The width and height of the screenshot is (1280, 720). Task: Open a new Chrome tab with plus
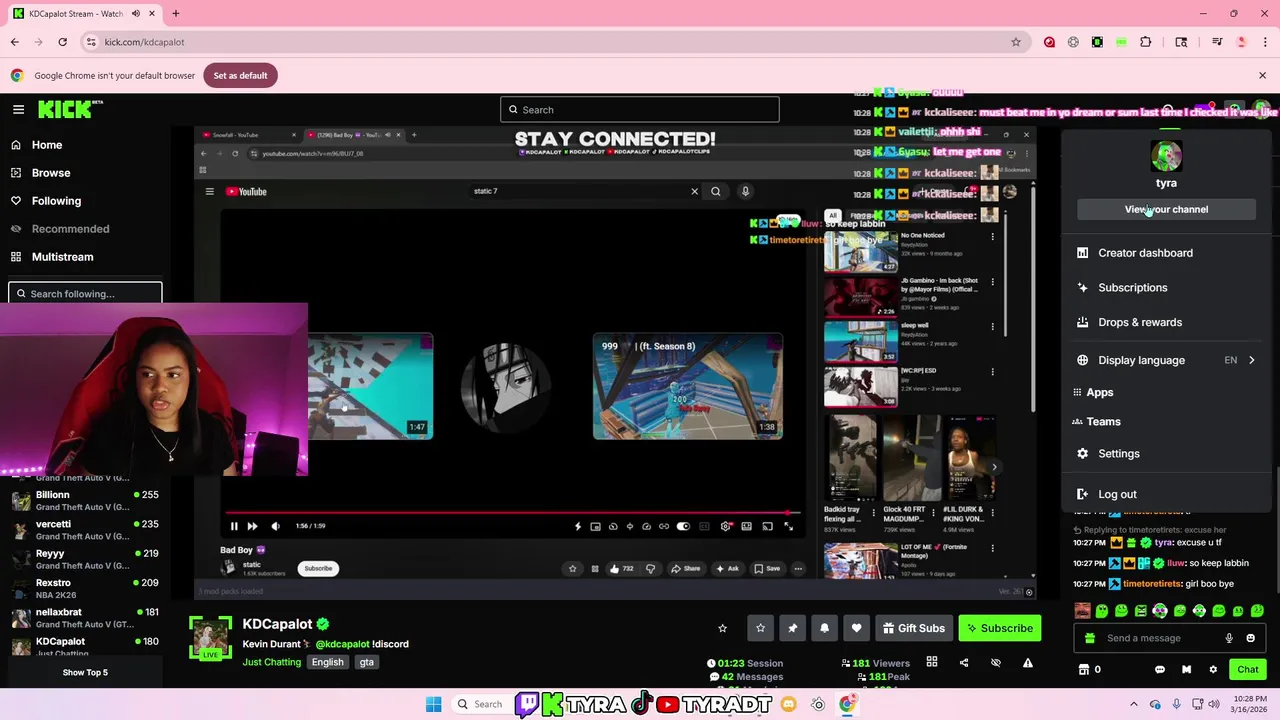176,13
